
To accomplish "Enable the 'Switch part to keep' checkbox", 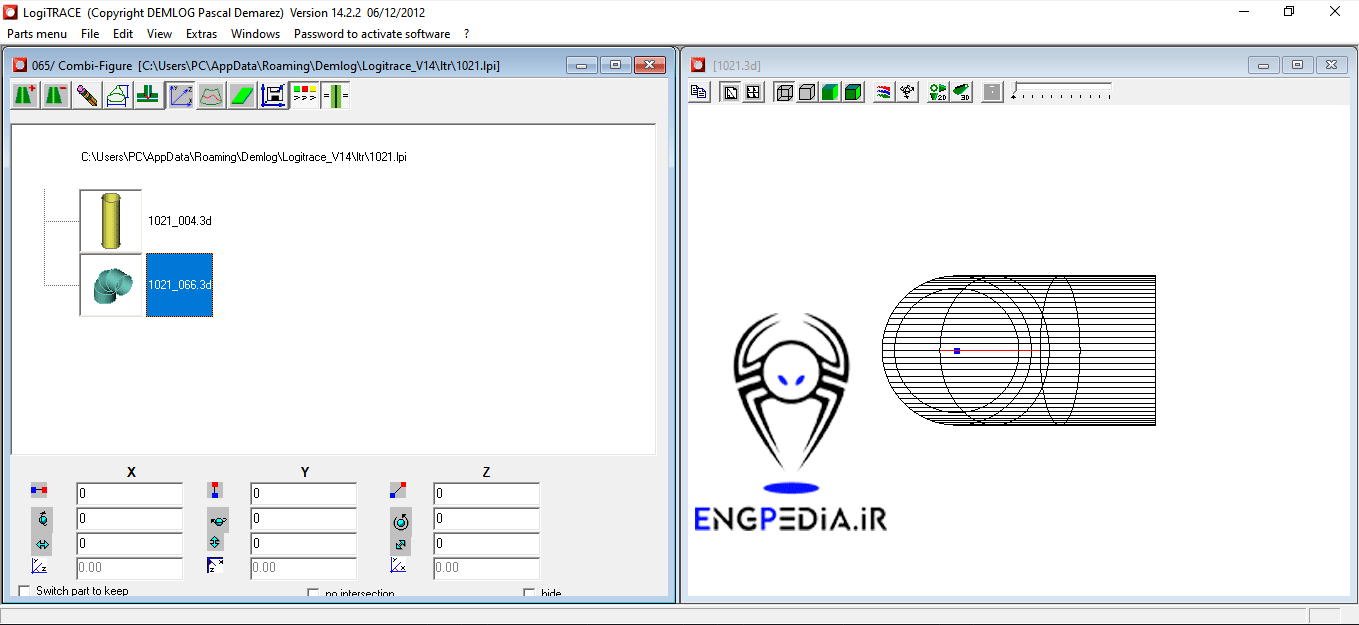I will pyautogui.click(x=25, y=591).
